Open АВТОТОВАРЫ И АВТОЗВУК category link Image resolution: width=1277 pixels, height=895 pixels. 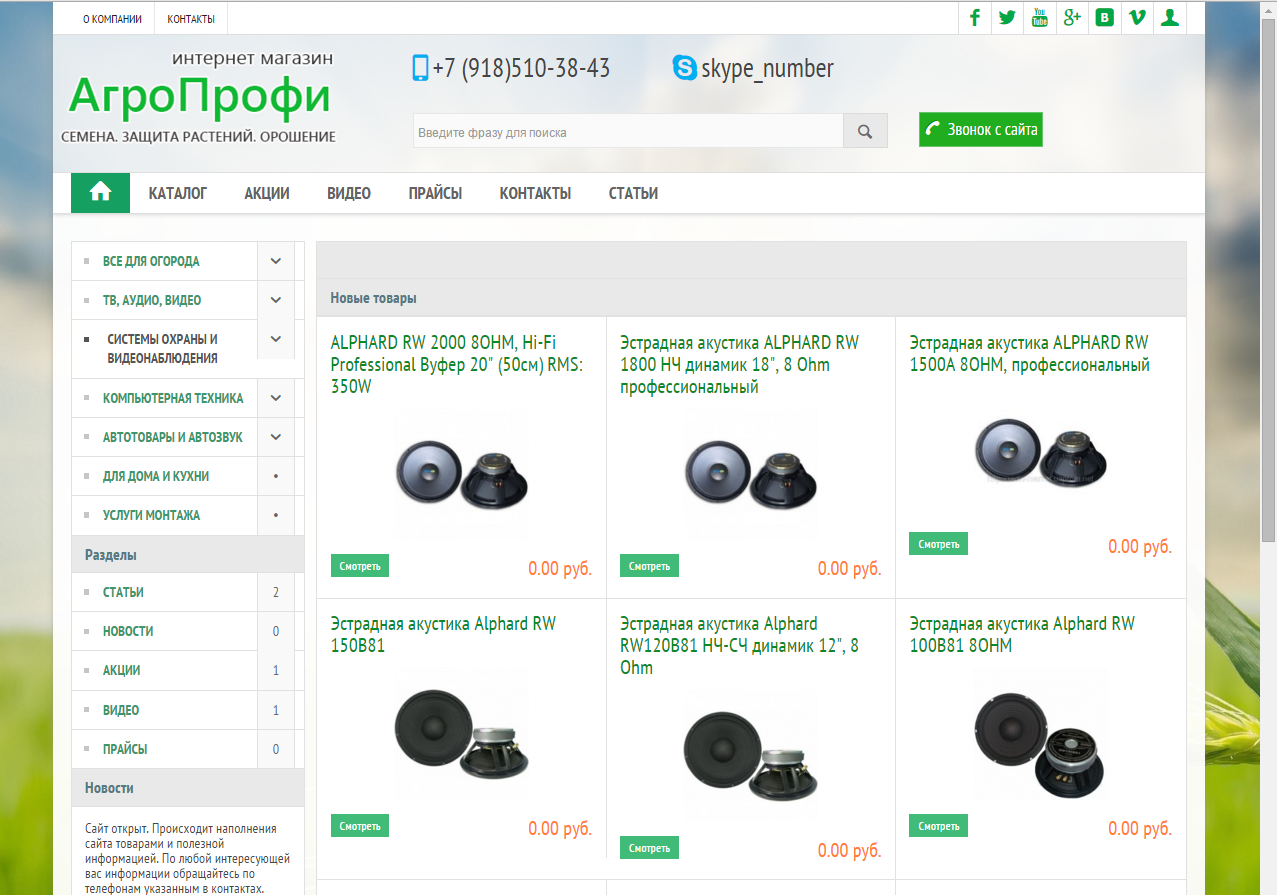173,437
